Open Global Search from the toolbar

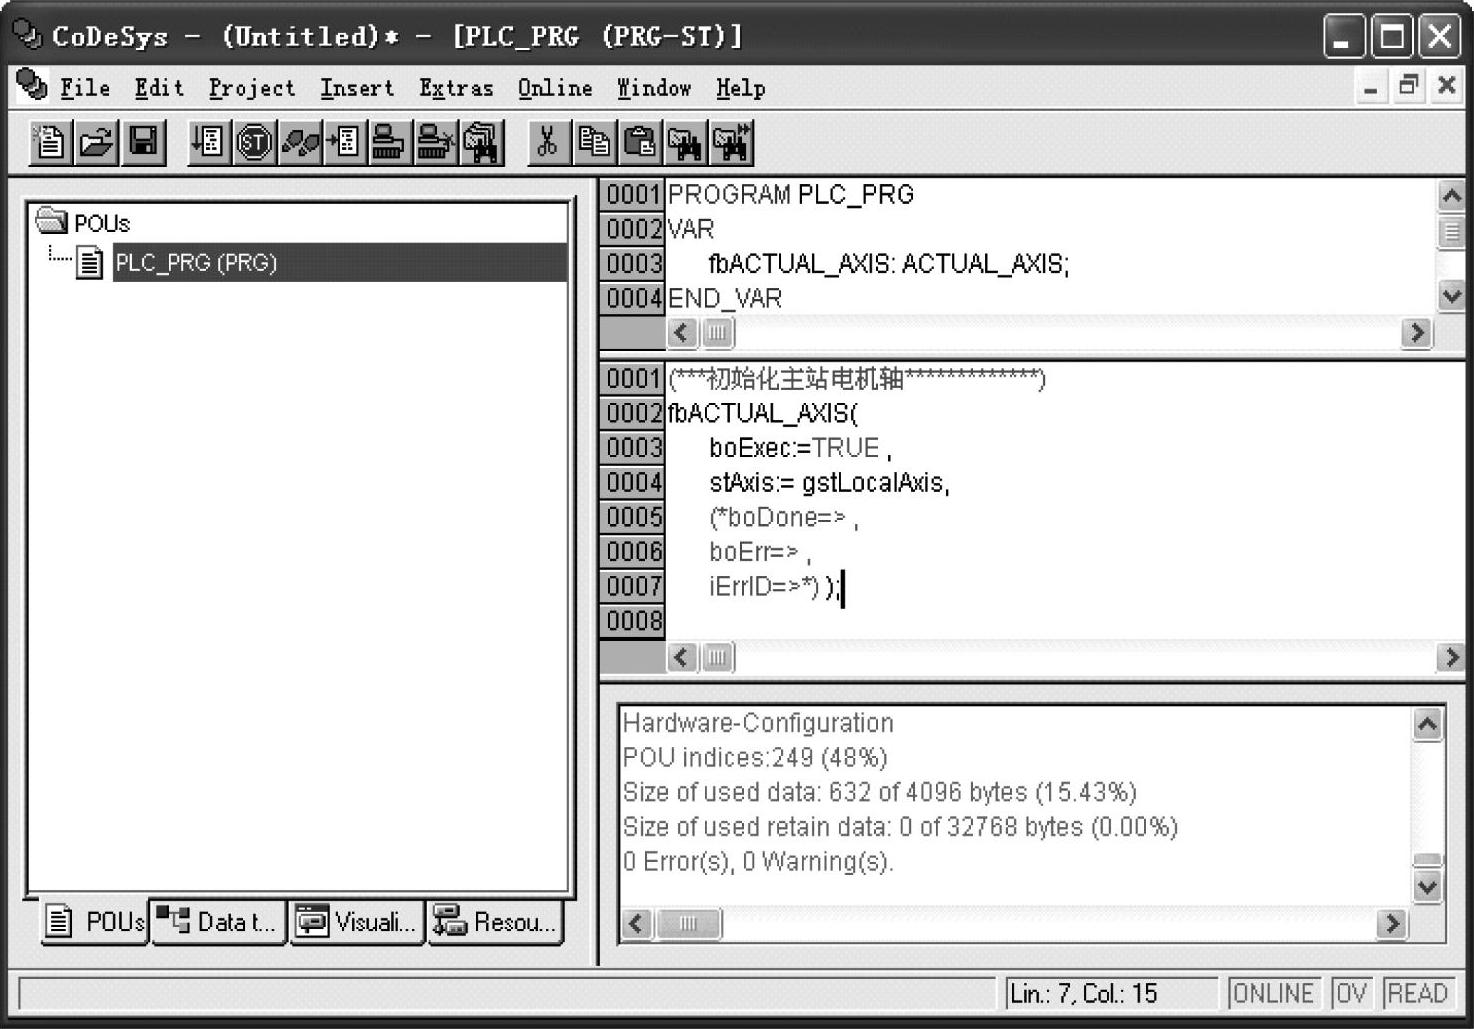click(481, 142)
